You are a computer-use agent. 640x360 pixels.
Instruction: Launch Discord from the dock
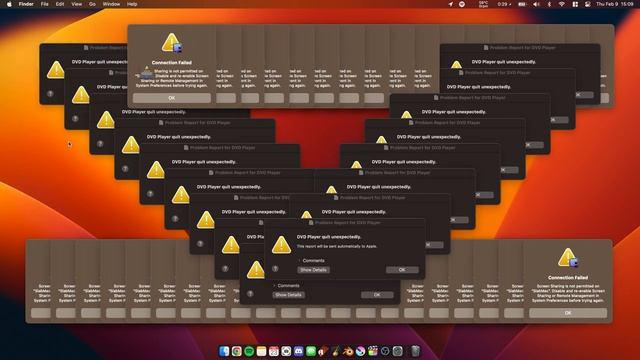pyautogui.click(x=298, y=351)
